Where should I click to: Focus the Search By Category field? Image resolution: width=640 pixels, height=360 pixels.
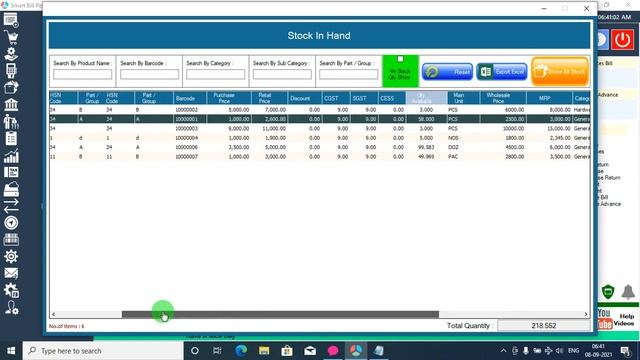coord(216,74)
